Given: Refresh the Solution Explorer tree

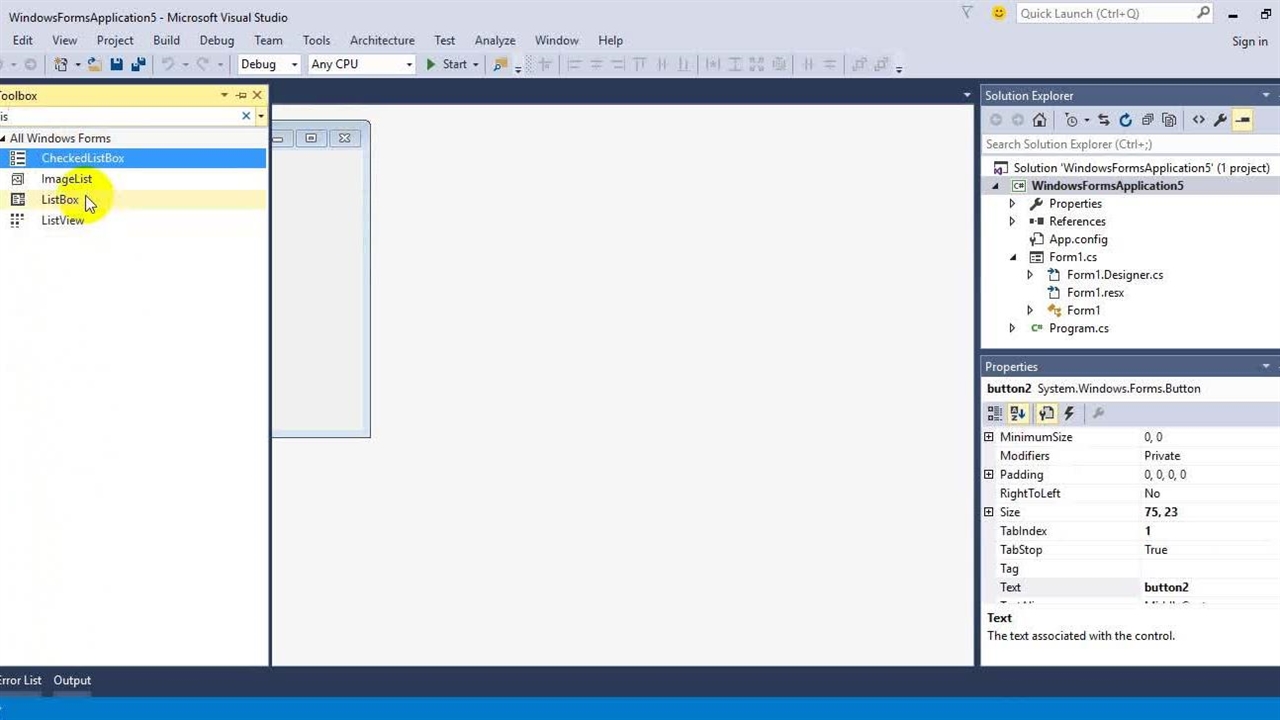Looking at the screenshot, I should (x=1125, y=120).
